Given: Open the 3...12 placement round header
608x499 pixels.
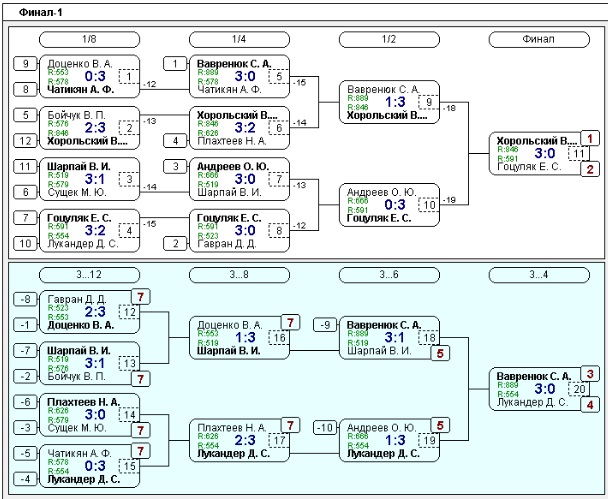Looking at the screenshot, I should pyautogui.click(x=89, y=275).
